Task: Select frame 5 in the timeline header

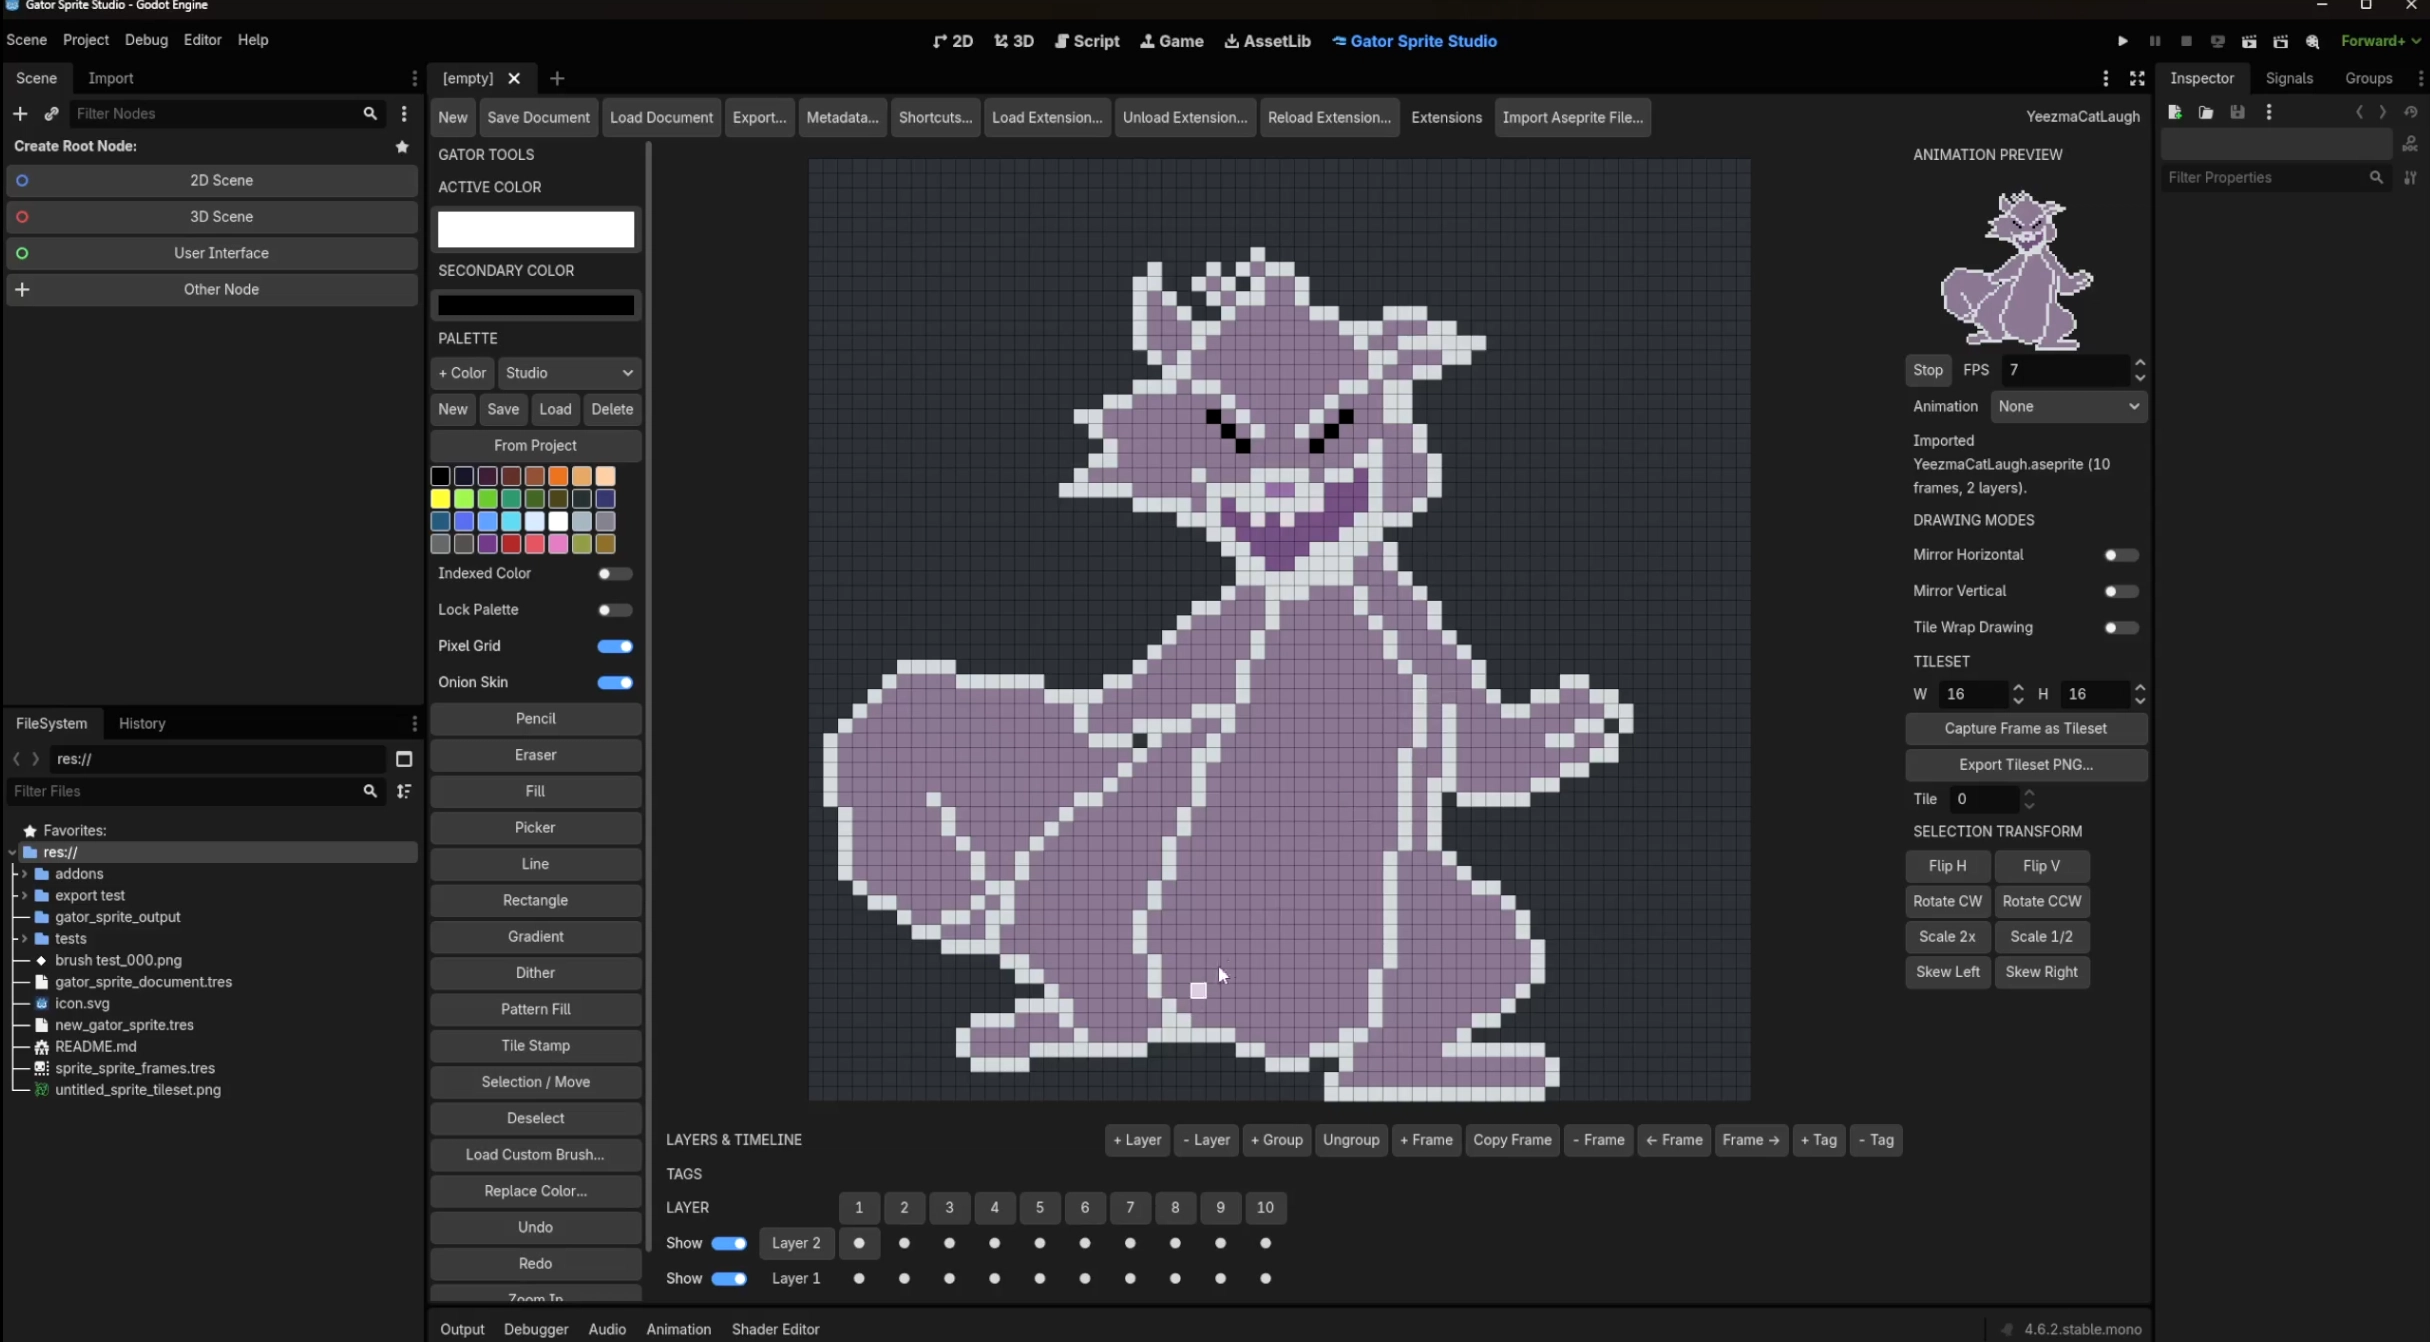Action: (x=1039, y=1208)
